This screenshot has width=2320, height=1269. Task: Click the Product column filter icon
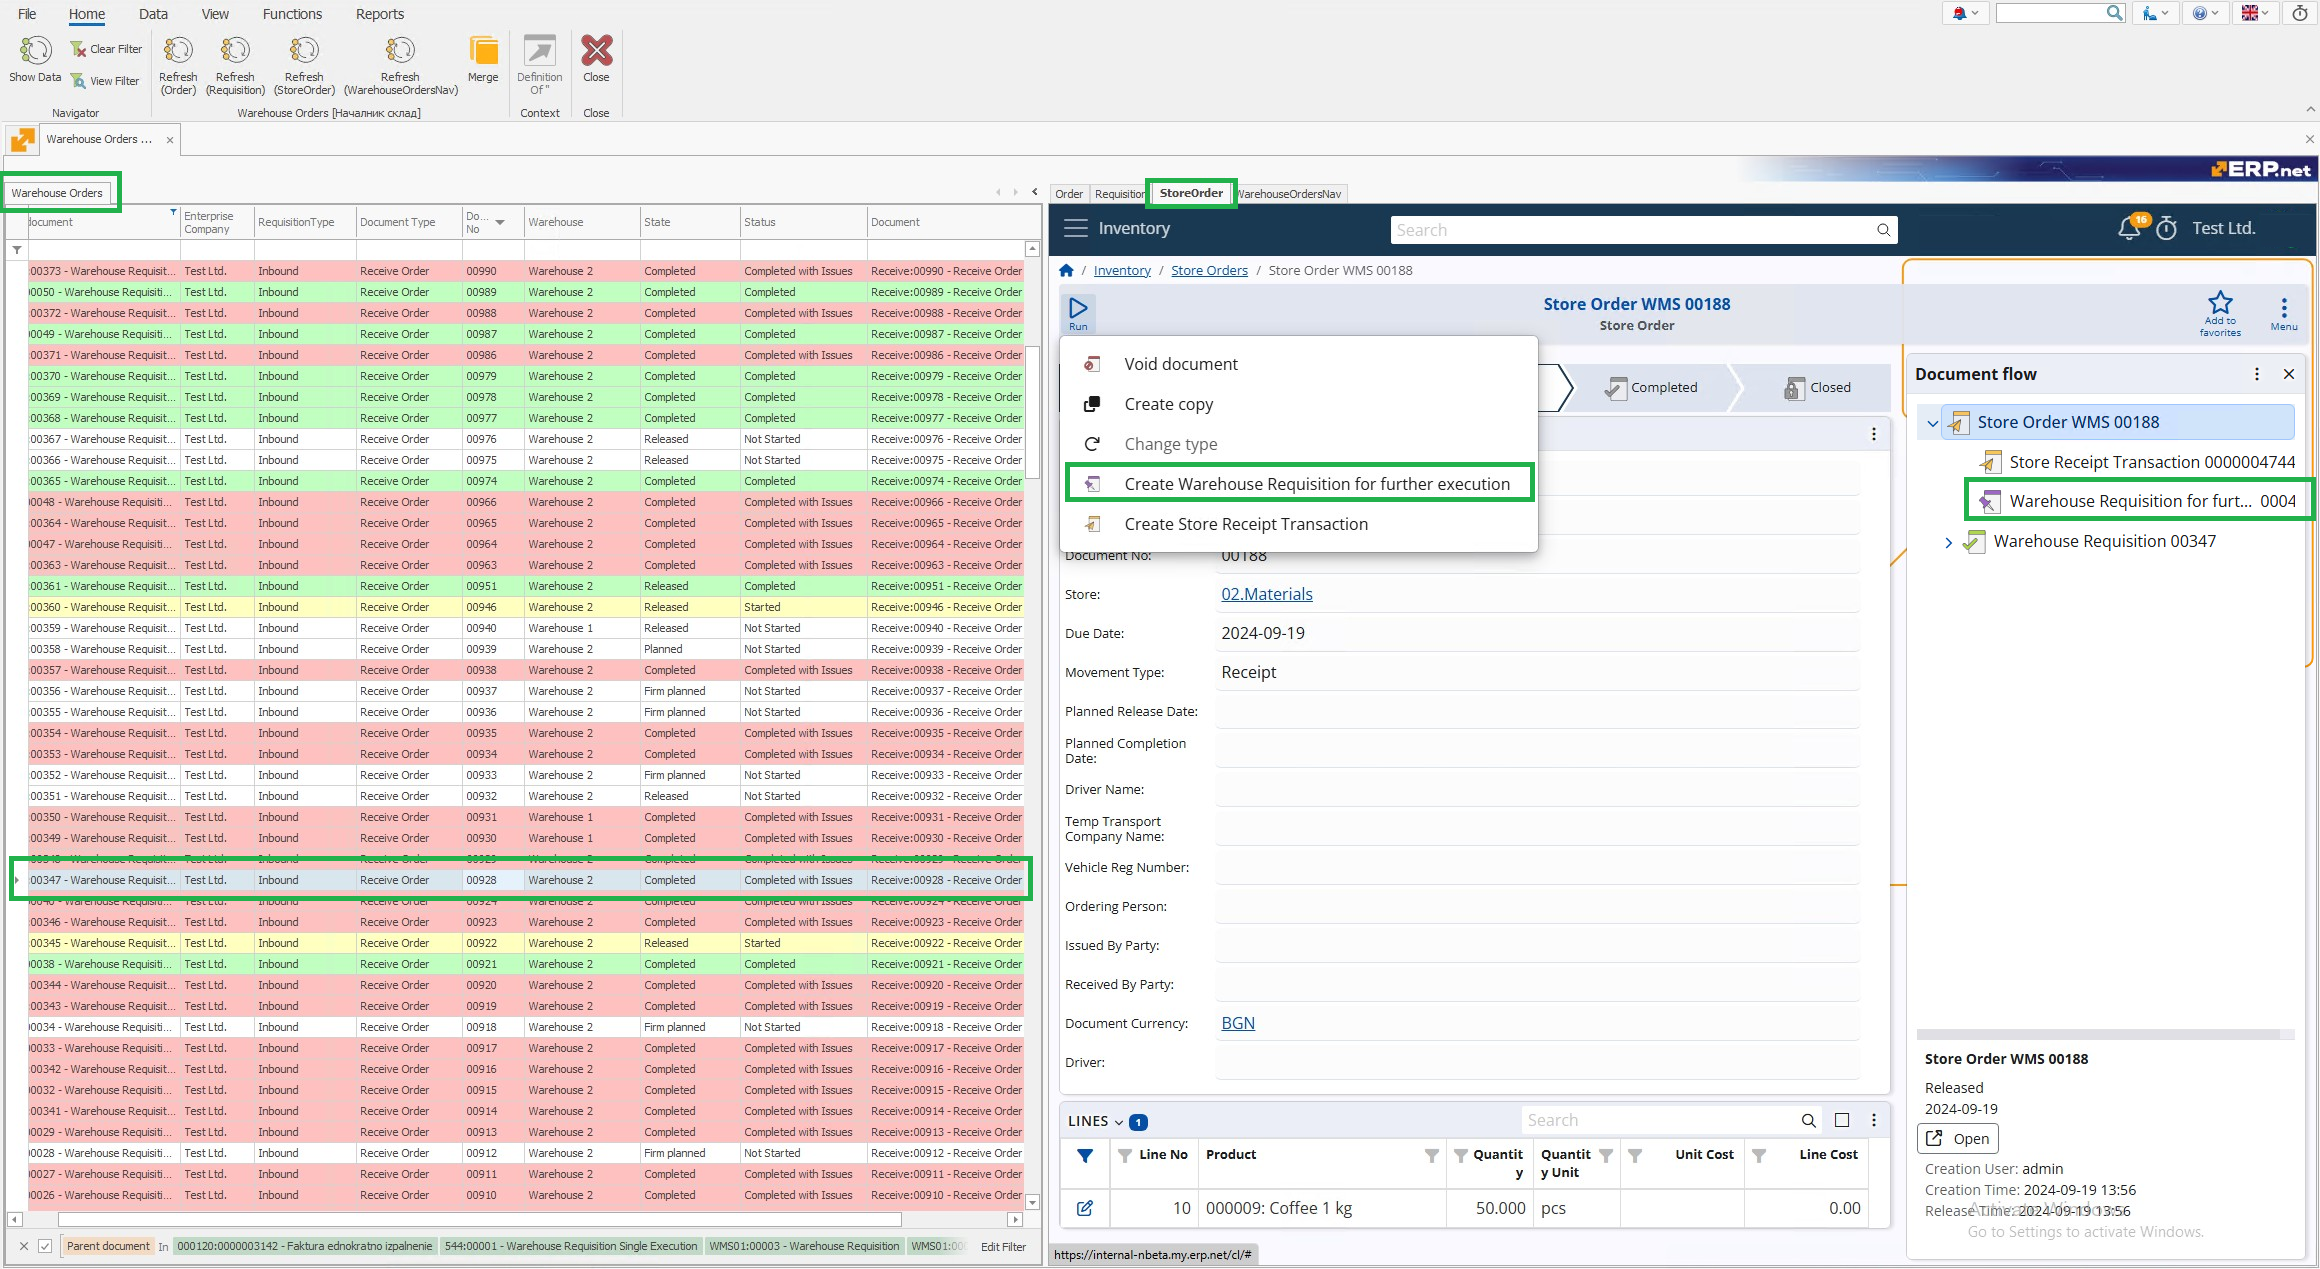pos(1432,1156)
